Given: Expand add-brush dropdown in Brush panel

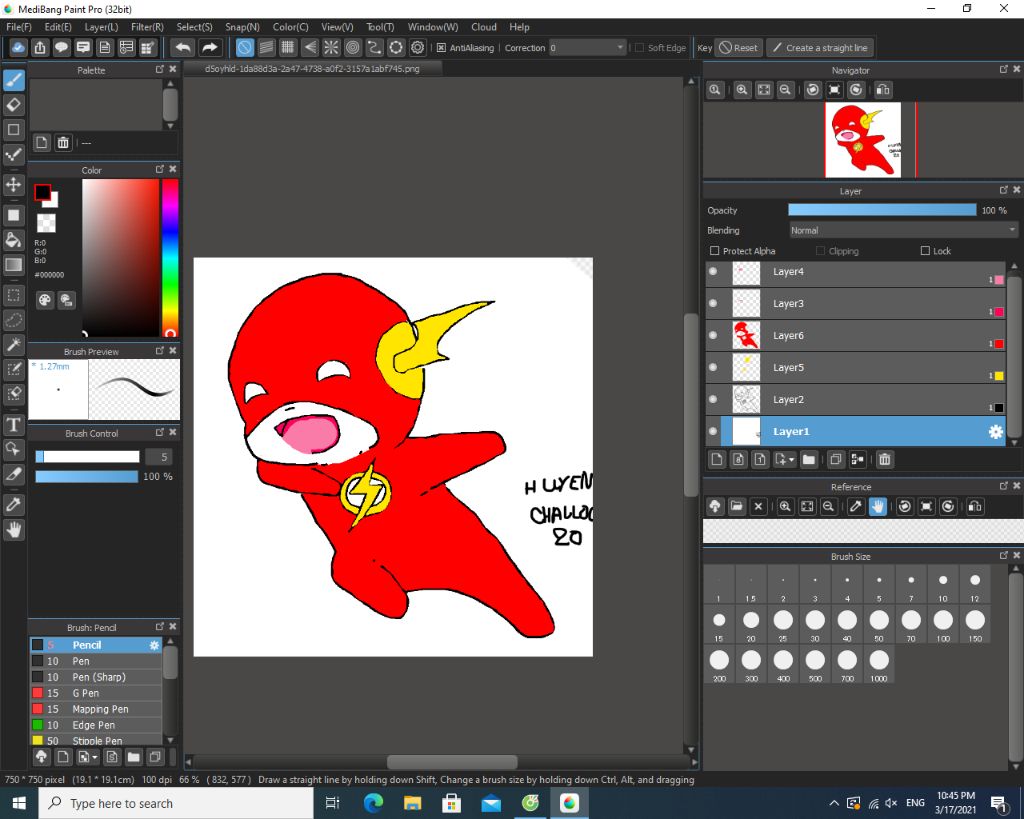Looking at the screenshot, I should tap(95, 757).
